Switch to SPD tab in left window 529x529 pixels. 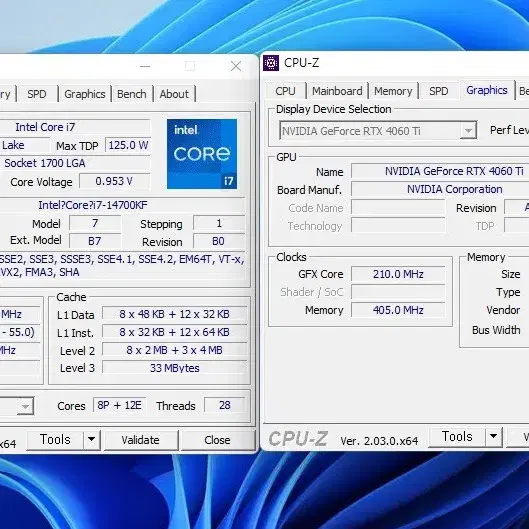coord(37,94)
